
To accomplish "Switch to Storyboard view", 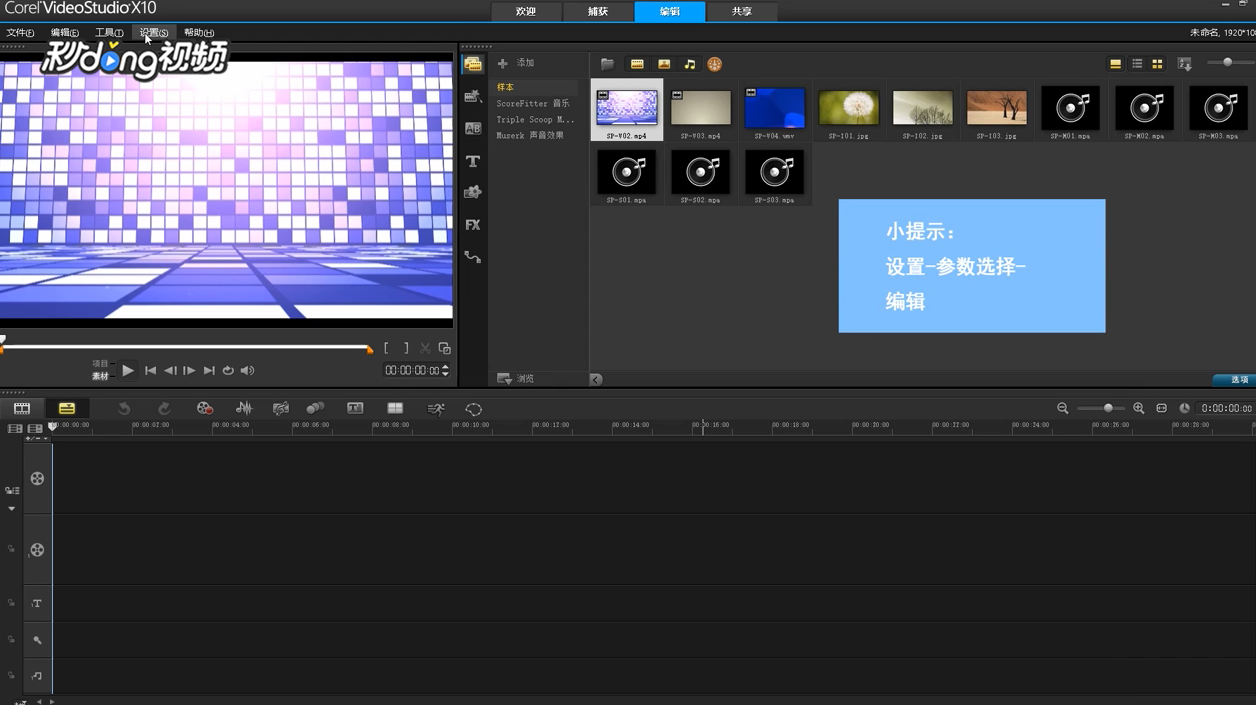I will (x=22, y=408).
